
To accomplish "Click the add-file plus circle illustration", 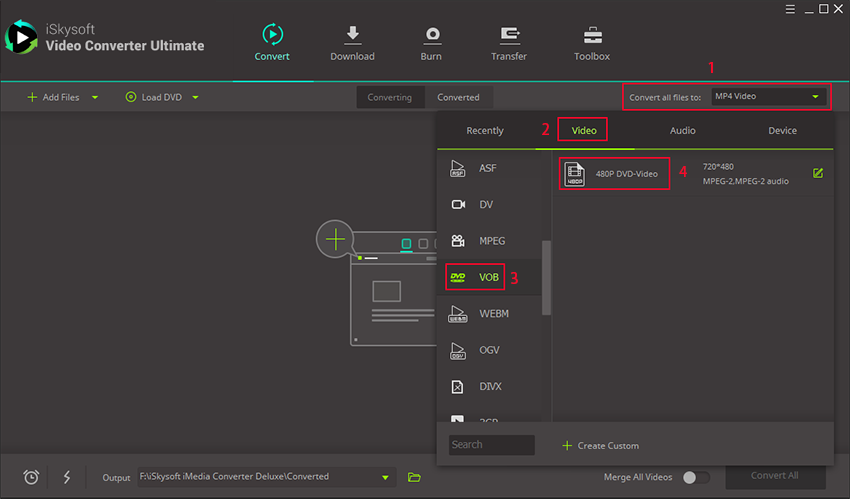I will (x=335, y=239).
